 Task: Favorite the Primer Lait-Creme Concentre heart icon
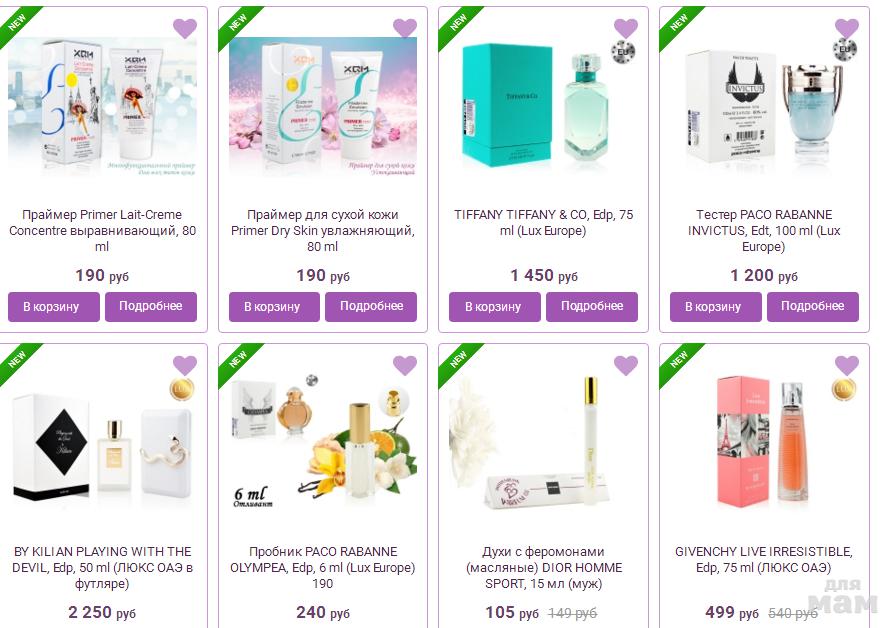tap(185, 28)
